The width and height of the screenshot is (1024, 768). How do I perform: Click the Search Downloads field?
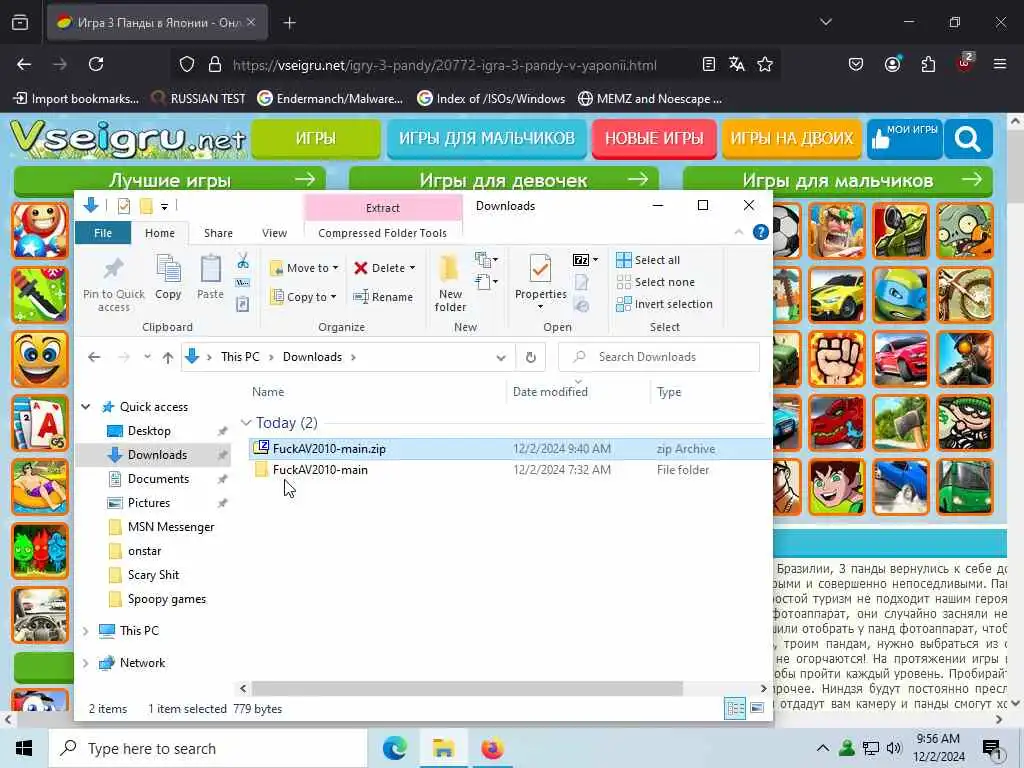659,357
